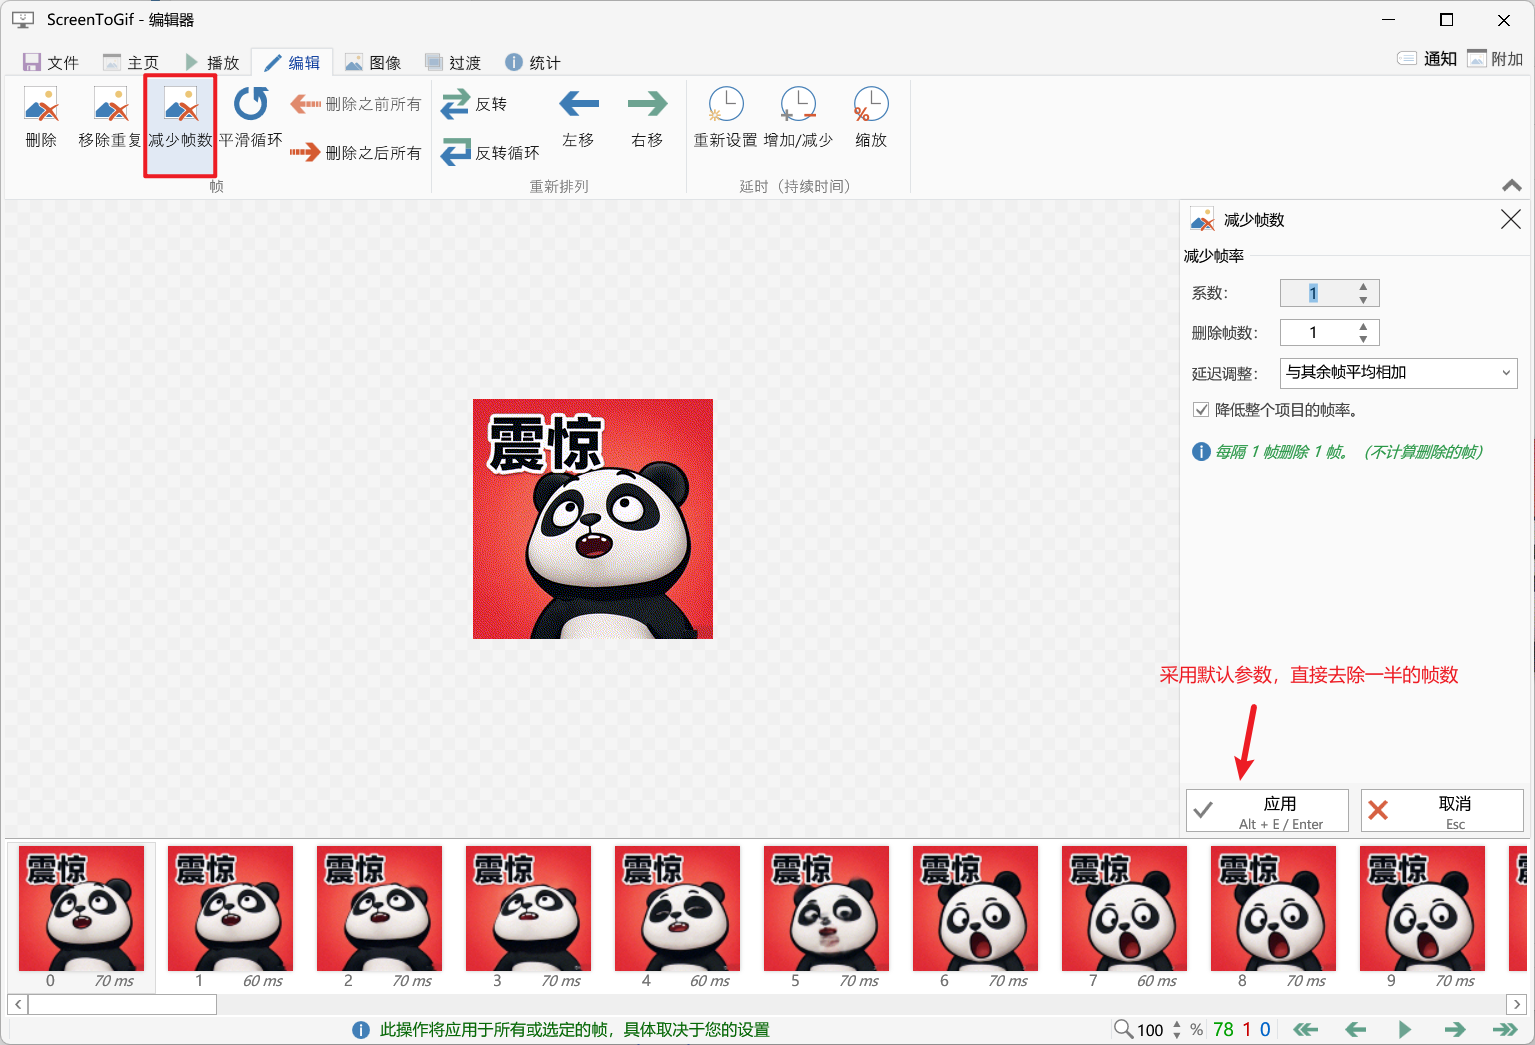Screen dimensions: 1535x1045
Task: Open the 延迟调整 dropdown
Action: (x=1398, y=373)
